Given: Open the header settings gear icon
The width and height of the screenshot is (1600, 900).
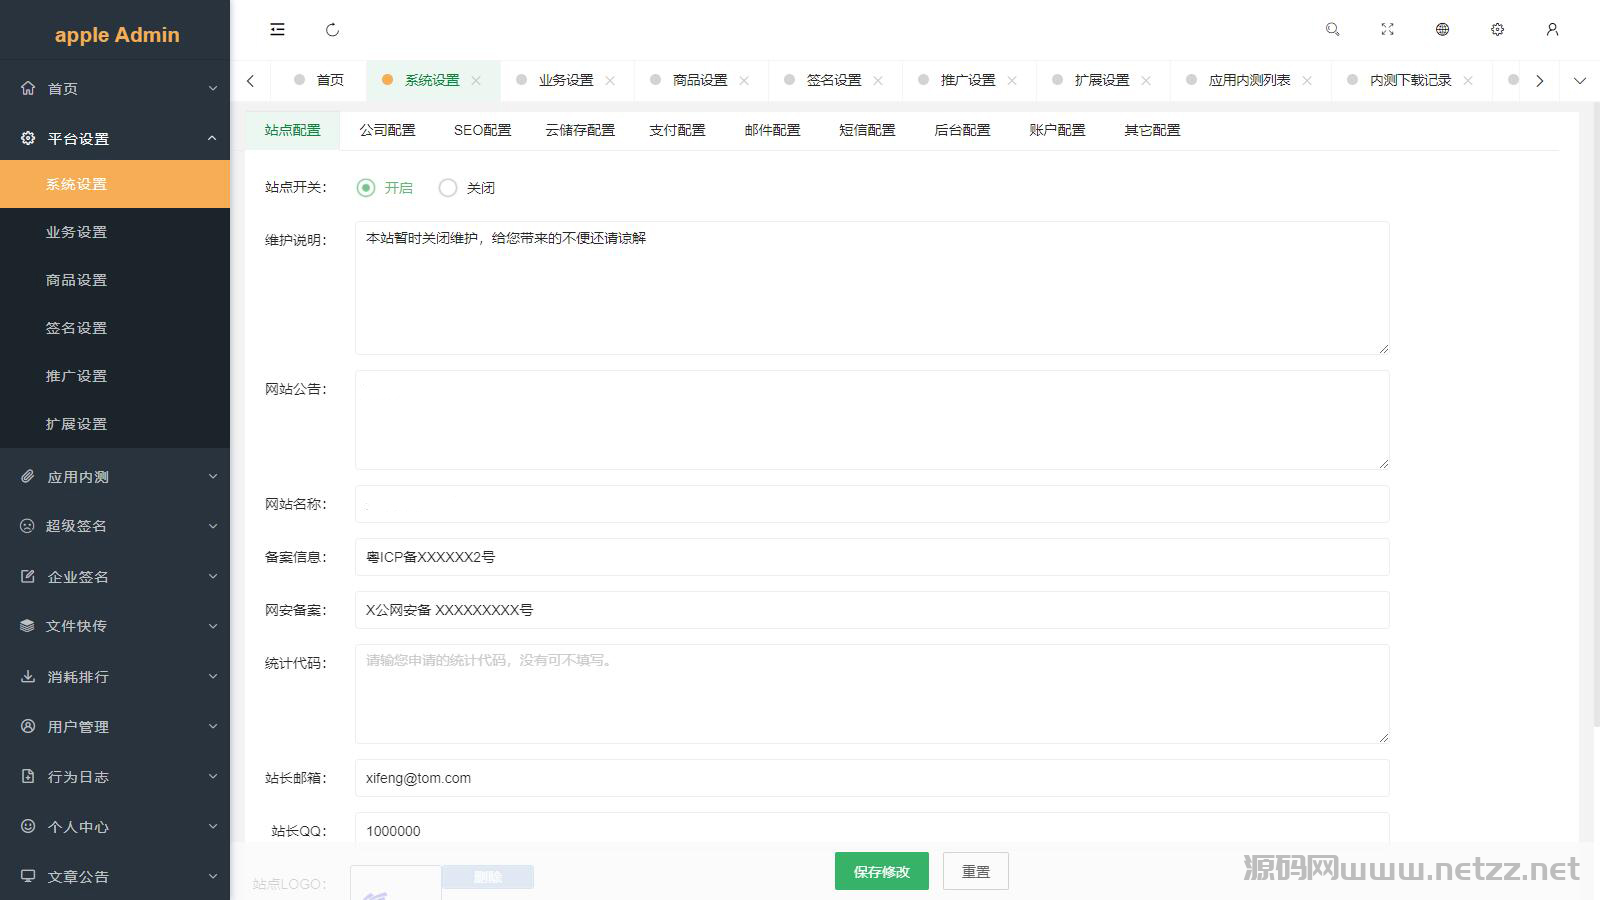Looking at the screenshot, I should coord(1497,30).
